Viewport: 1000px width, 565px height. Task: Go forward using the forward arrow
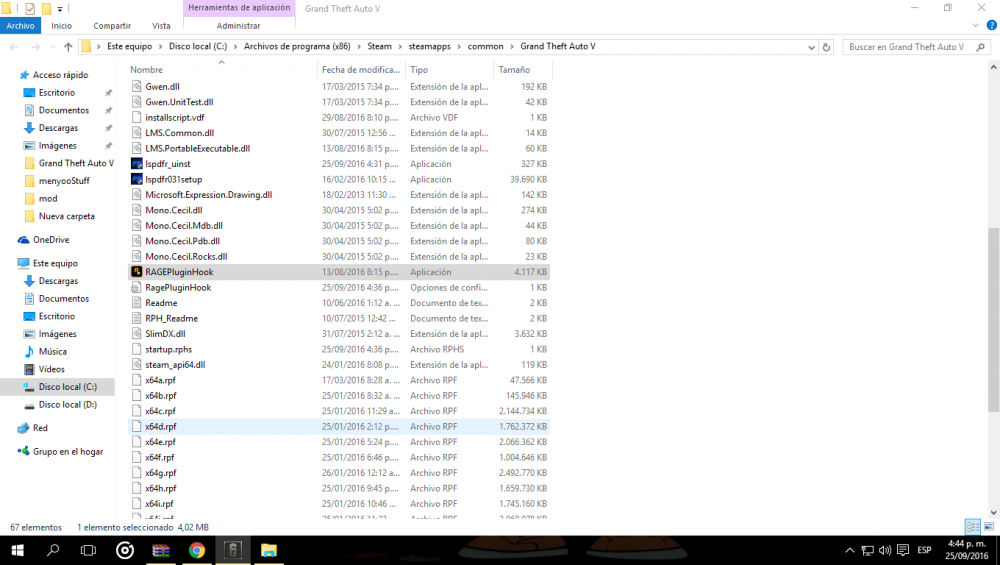tap(36, 47)
